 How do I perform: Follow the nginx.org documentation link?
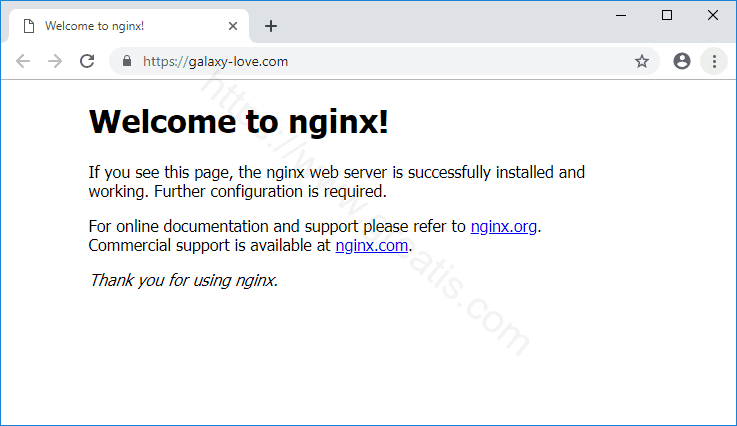(x=504, y=226)
